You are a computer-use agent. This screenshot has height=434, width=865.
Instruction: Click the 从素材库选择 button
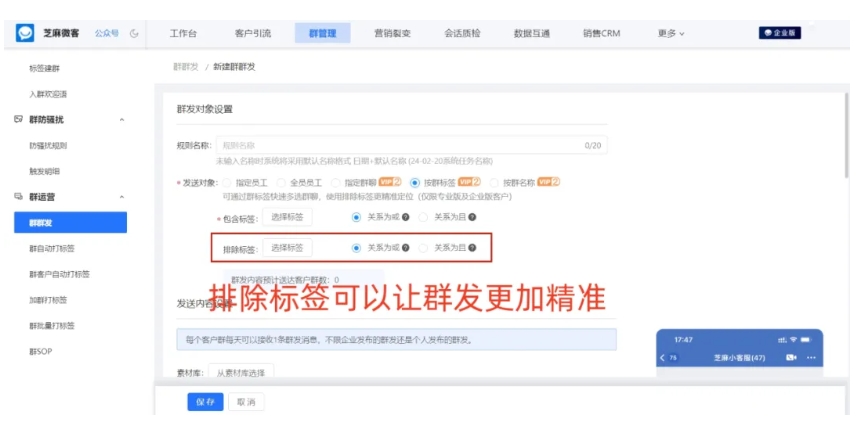[x=241, y=372]
